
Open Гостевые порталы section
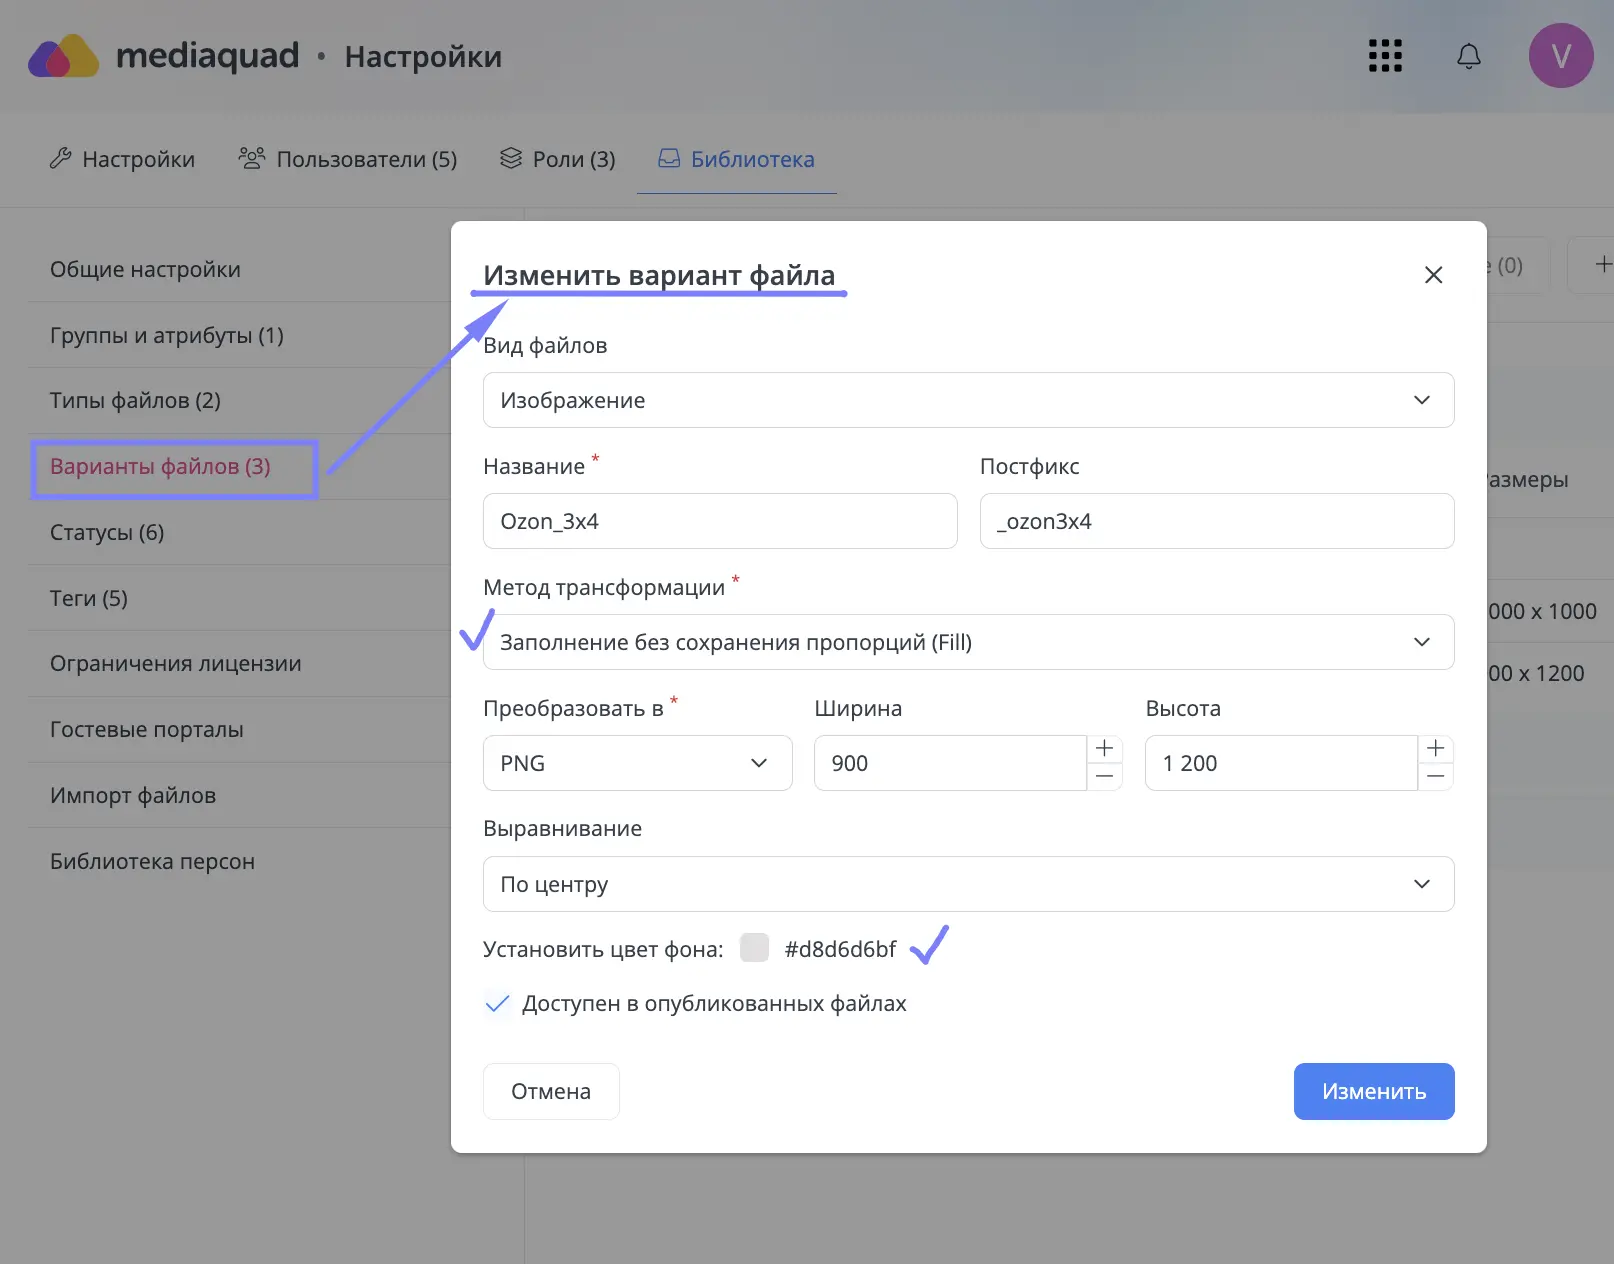239,730
